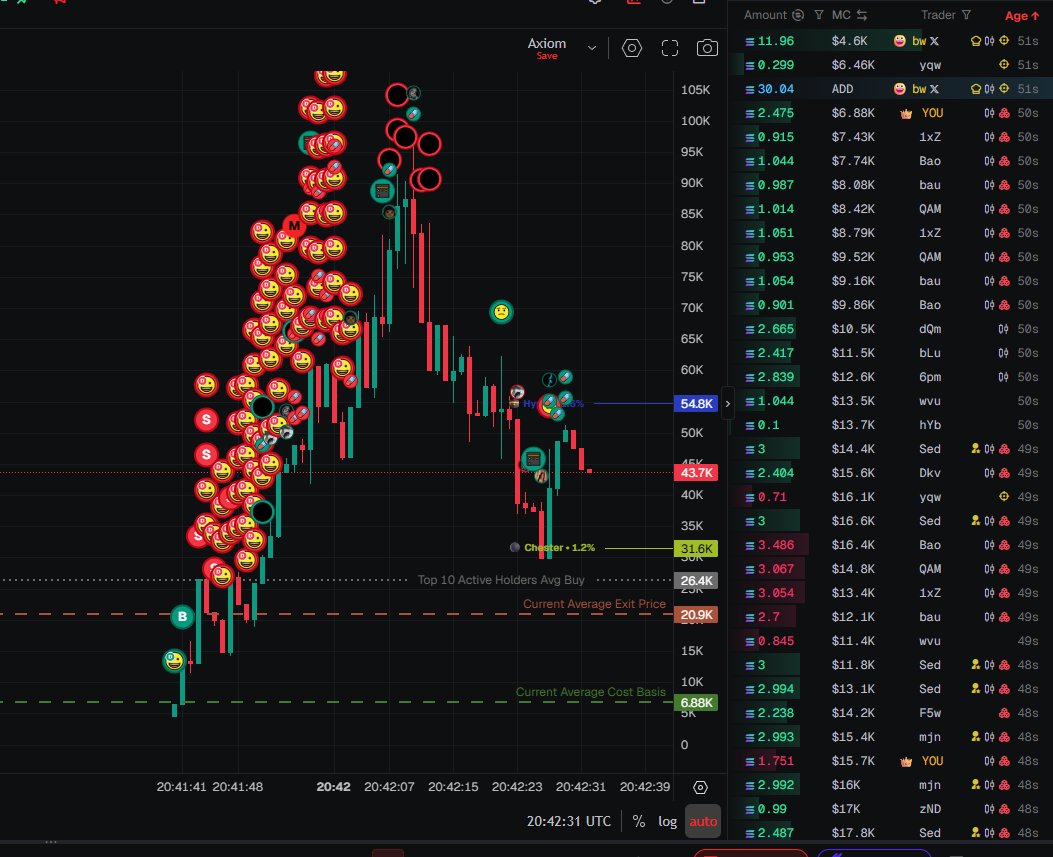Open chart settings hexagon icon beside Axiom

[631, 48]
